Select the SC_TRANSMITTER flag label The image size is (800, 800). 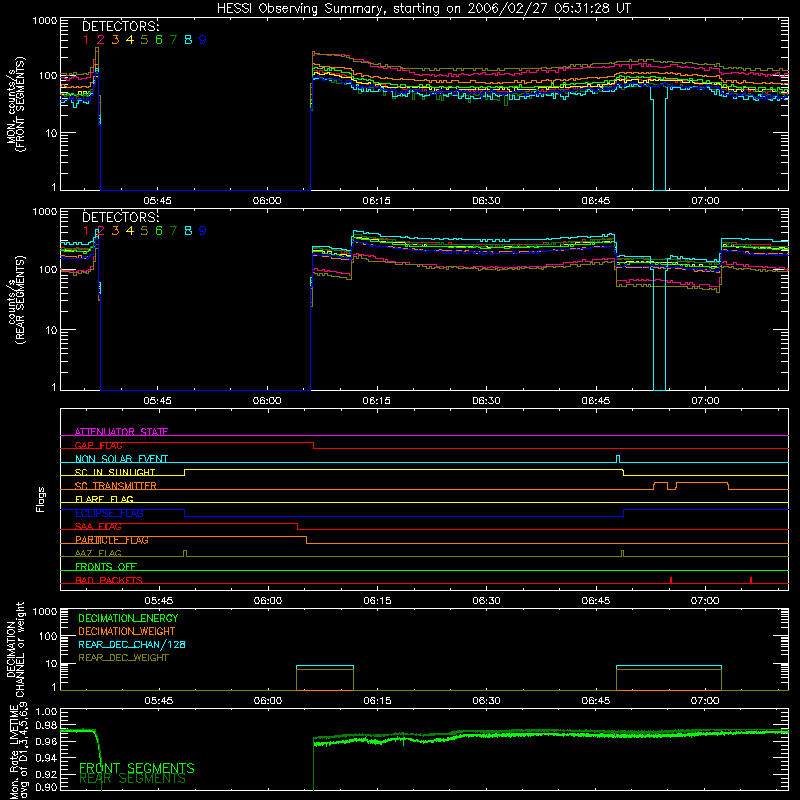tap(116, 486)
